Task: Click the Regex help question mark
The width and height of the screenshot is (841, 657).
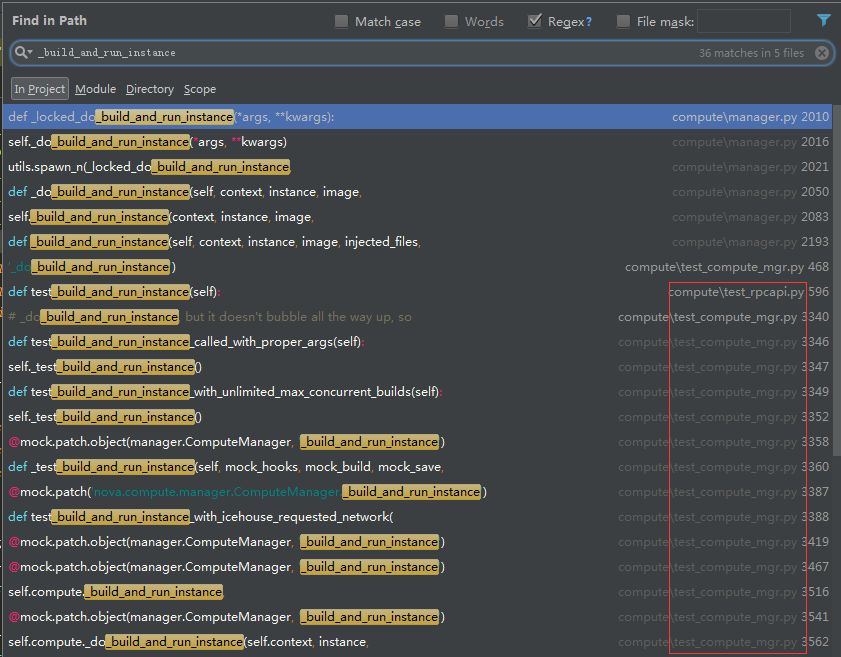Action: point(588,22)
